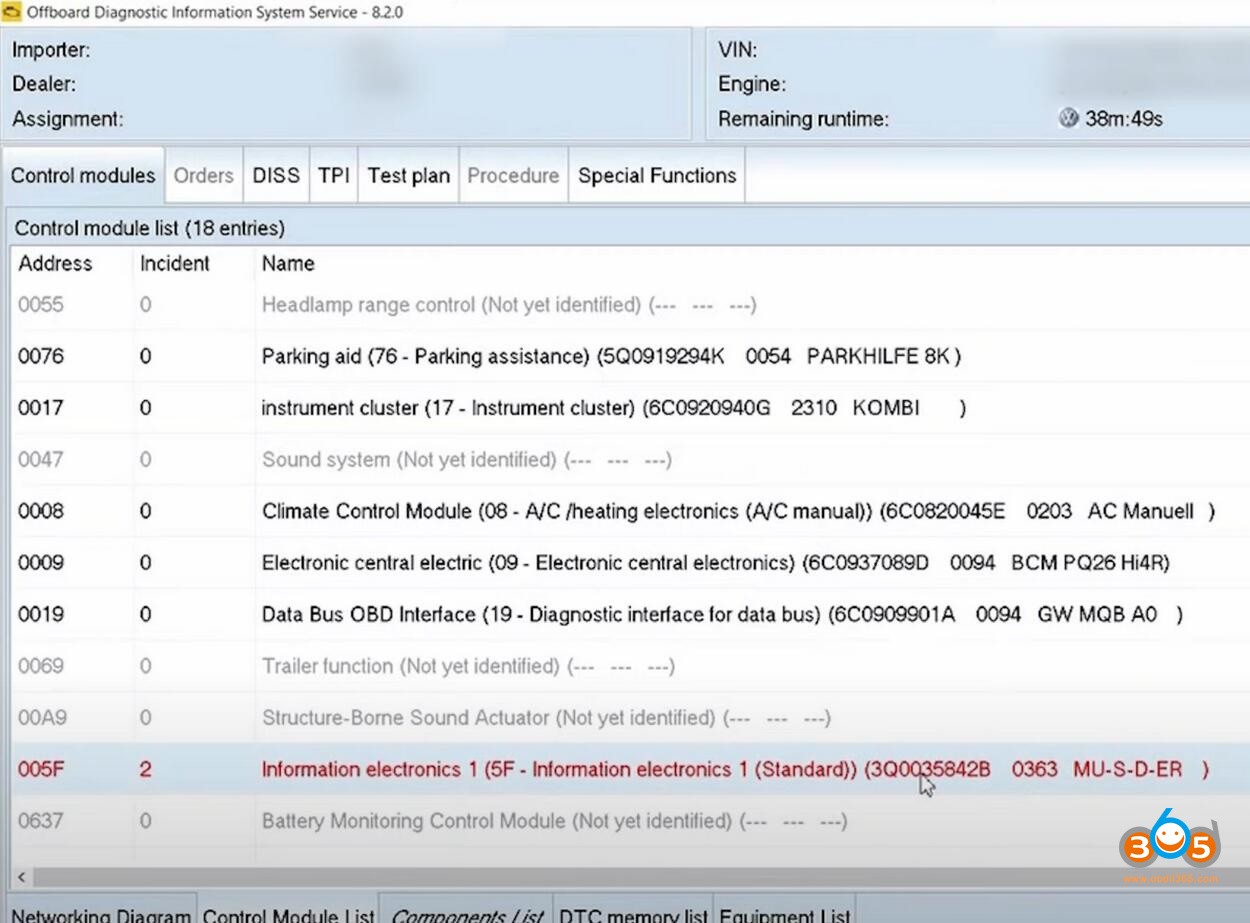Select the DTC memory list bottom tab
The image size is (1250, 923).
632,912
